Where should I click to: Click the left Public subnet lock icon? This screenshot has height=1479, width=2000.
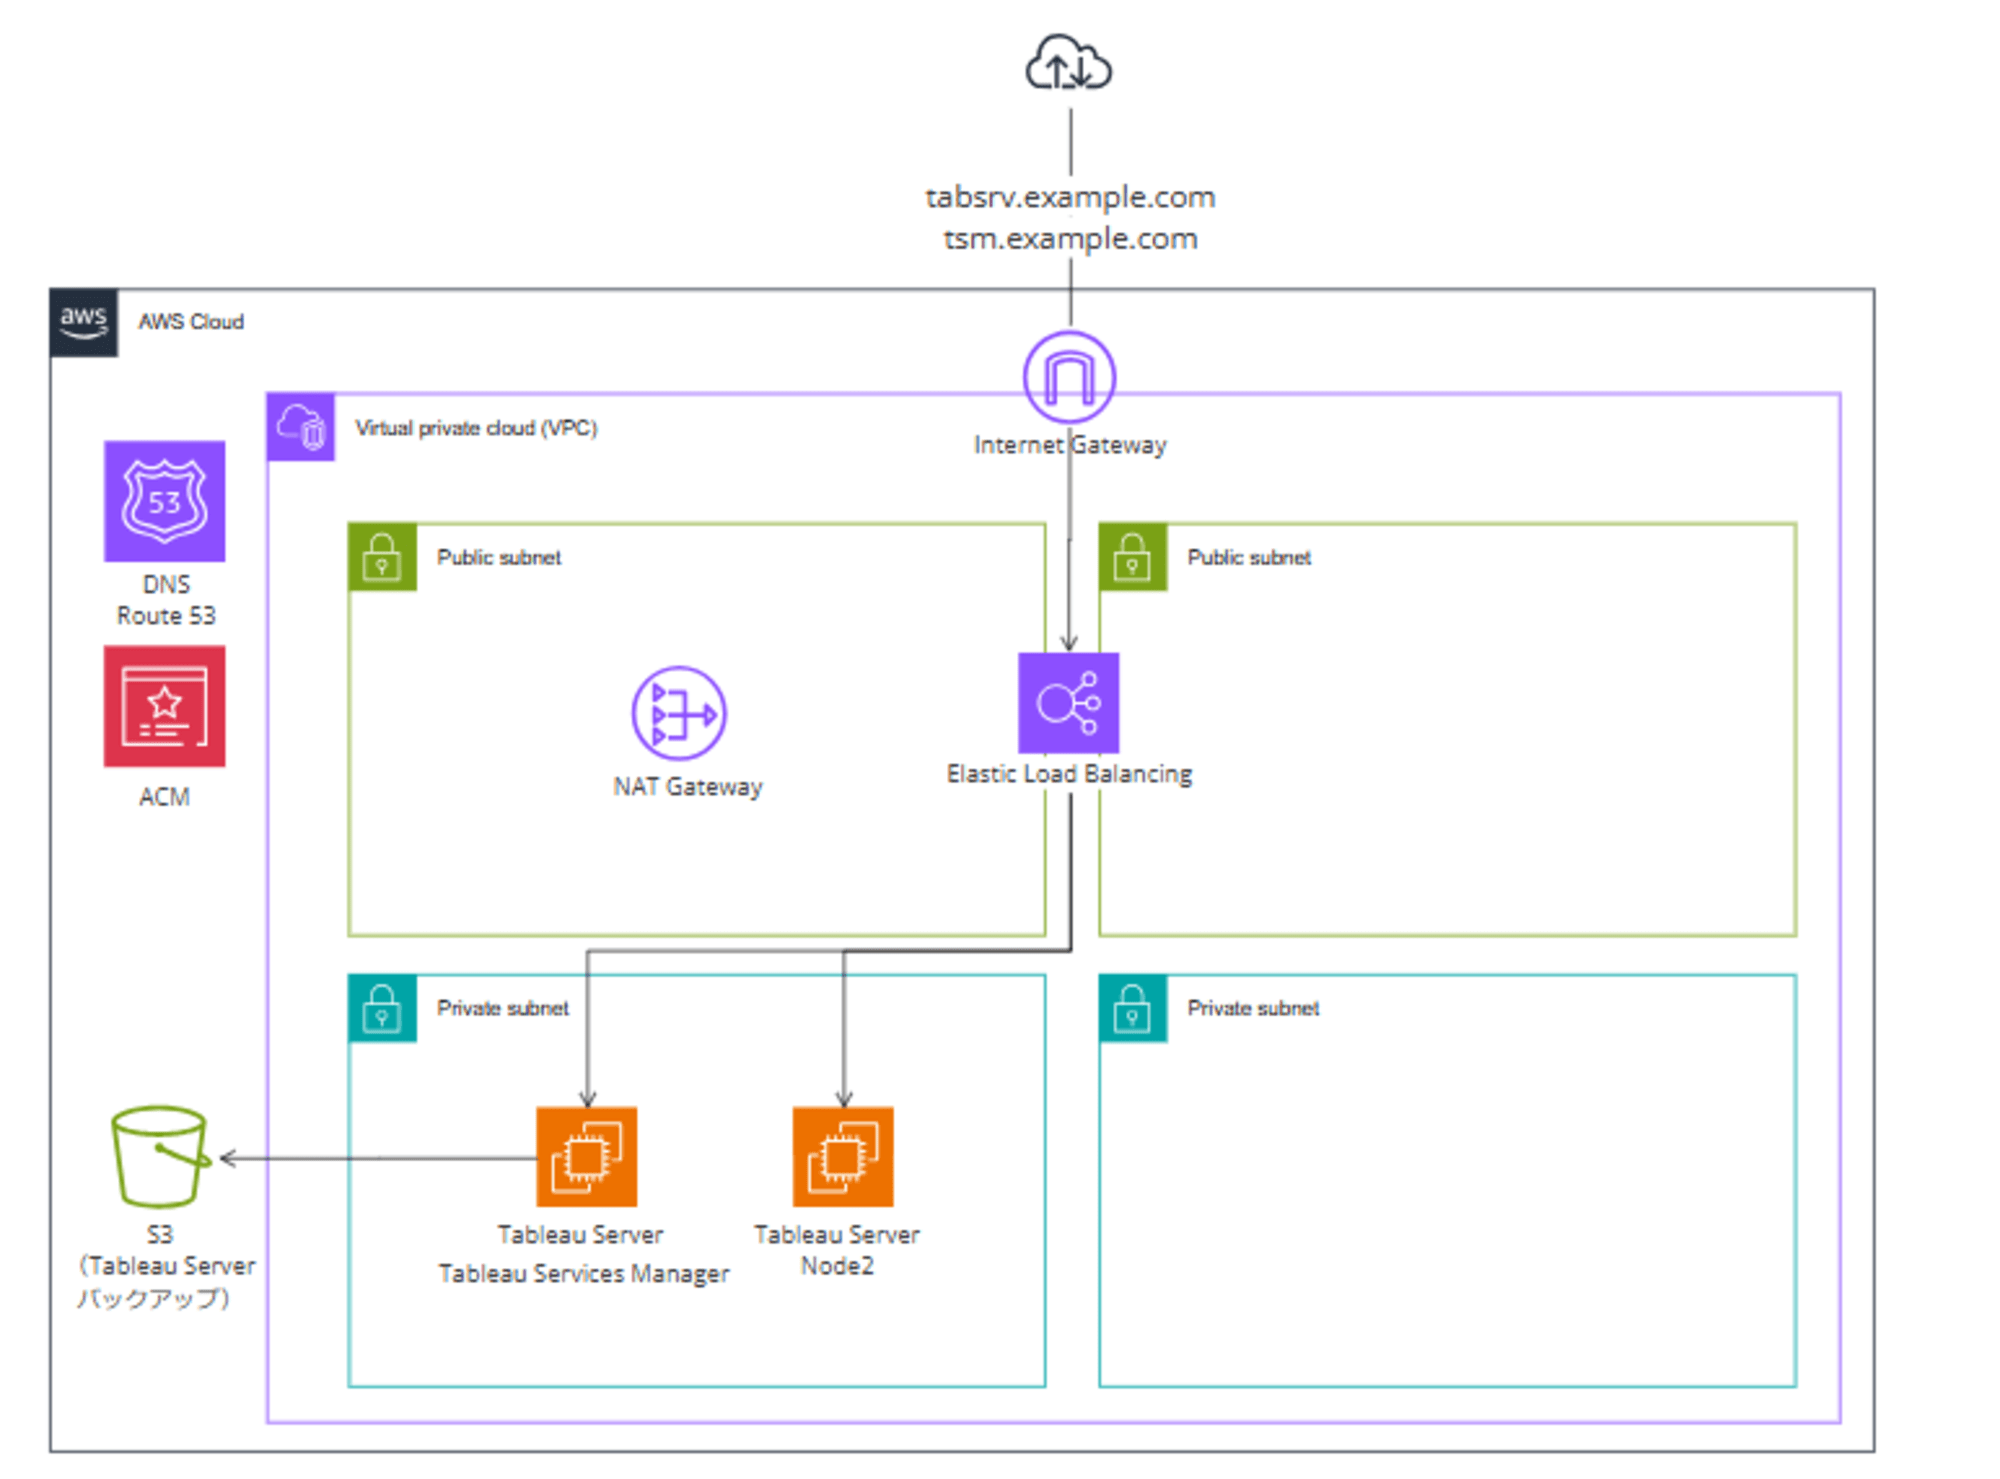[382, 557]
